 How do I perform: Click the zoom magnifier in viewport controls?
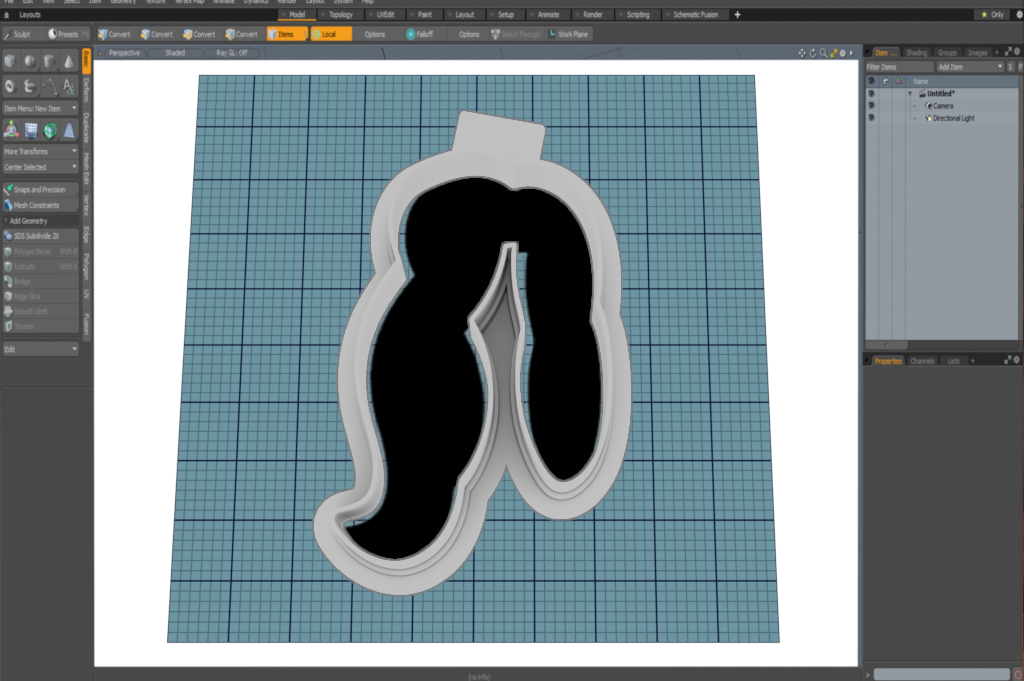point(822,52)
